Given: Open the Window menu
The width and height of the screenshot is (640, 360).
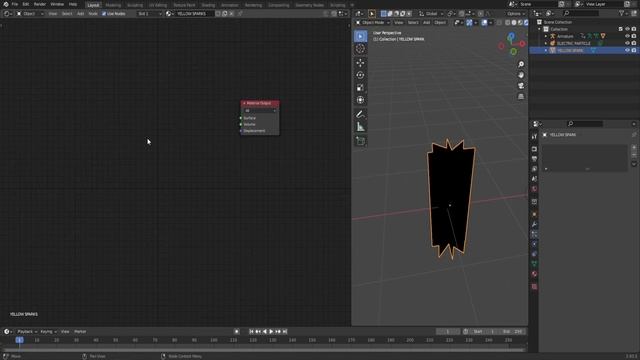Looking at the screenshot, I should click(57, 4).
